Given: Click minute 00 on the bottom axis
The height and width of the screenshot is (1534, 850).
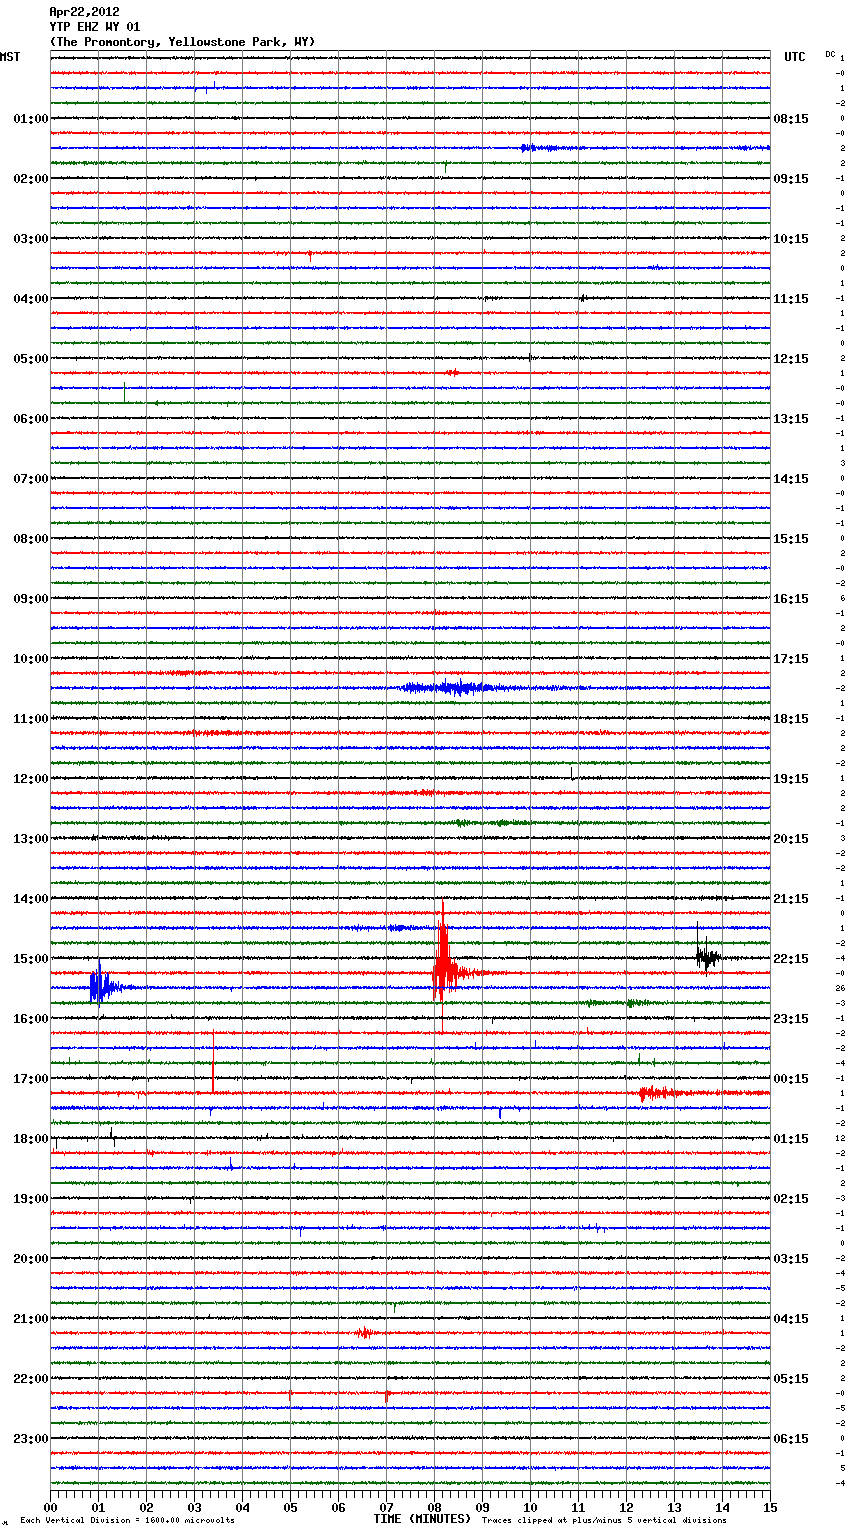Looking at the screenshot, I should (x=51, y=1507).
